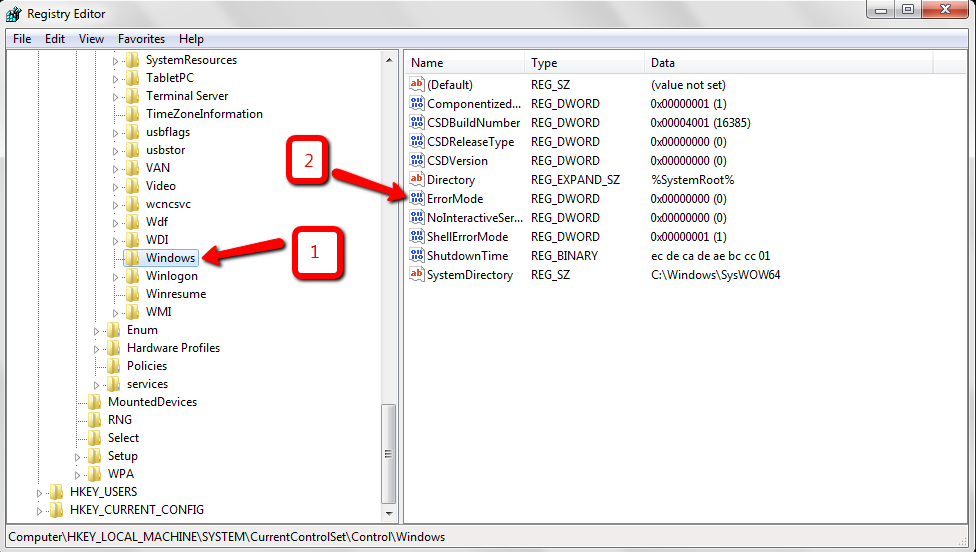
Task: Click the Winresume folder icon
Action: click(133, 294)
